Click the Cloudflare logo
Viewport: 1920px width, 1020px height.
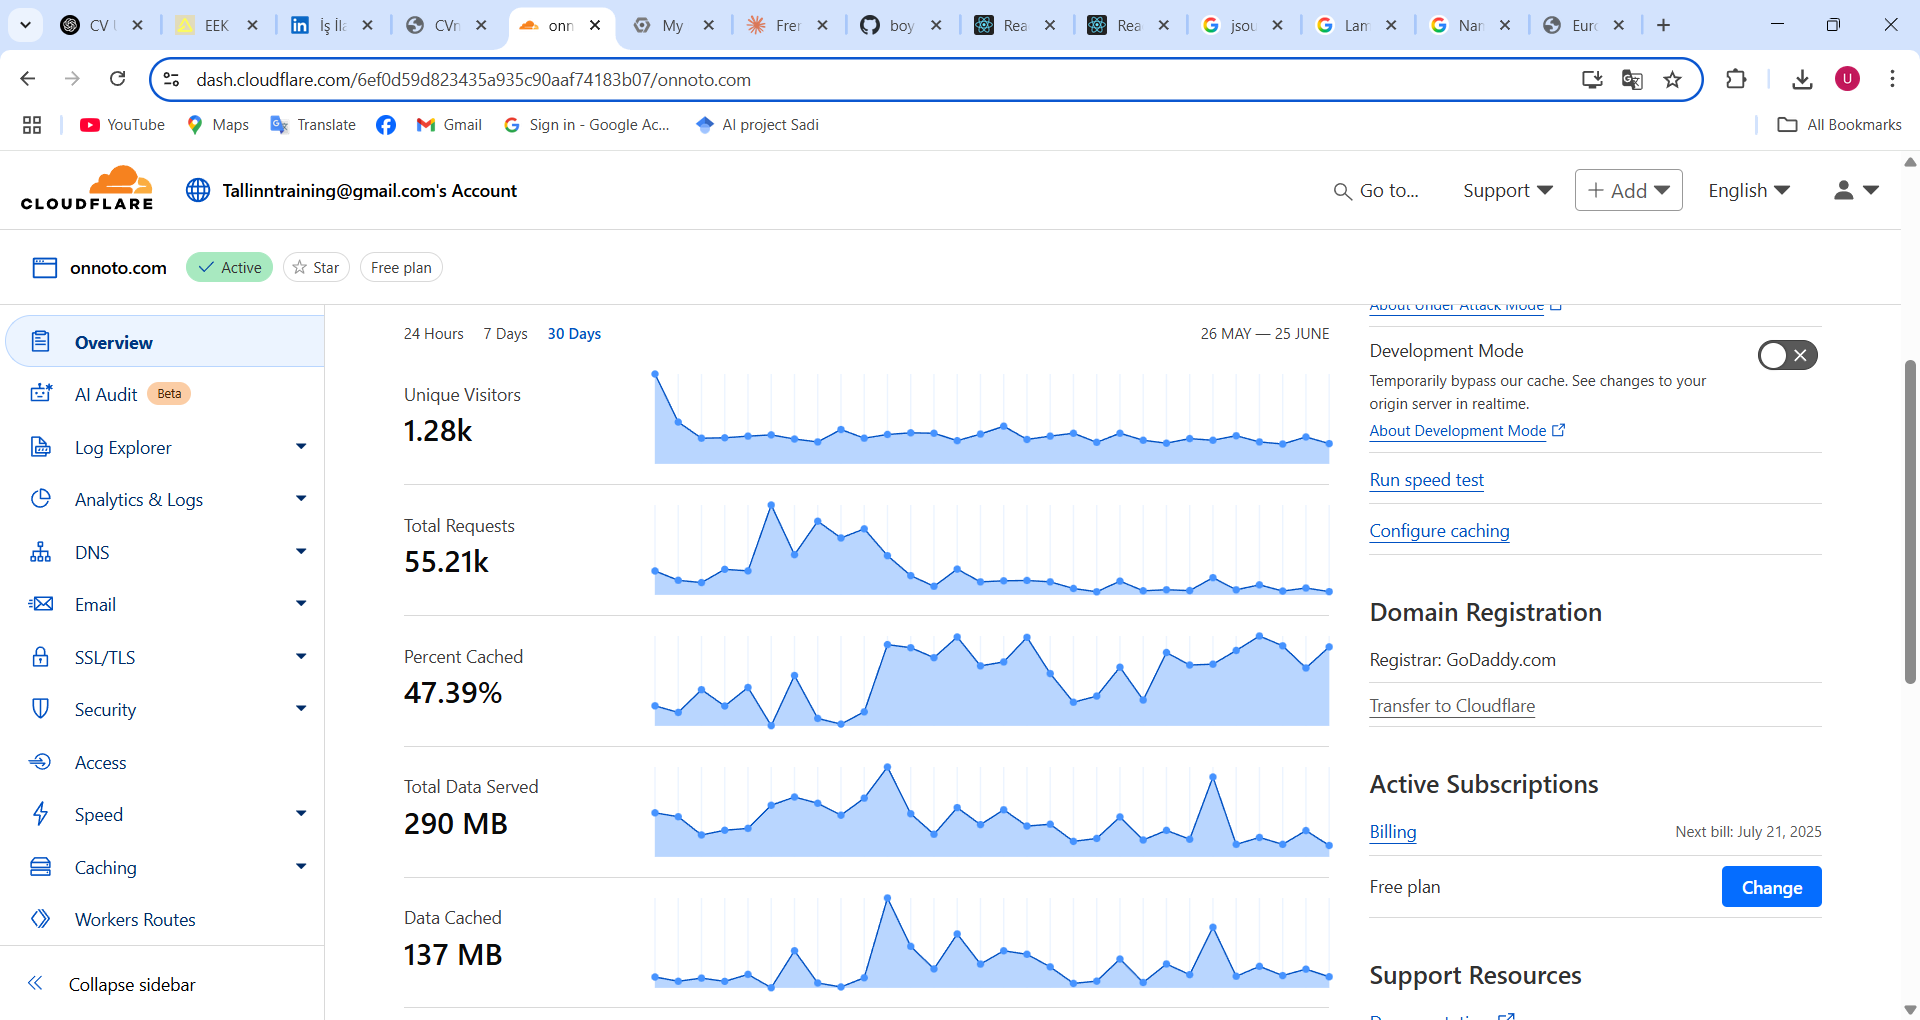87,188
